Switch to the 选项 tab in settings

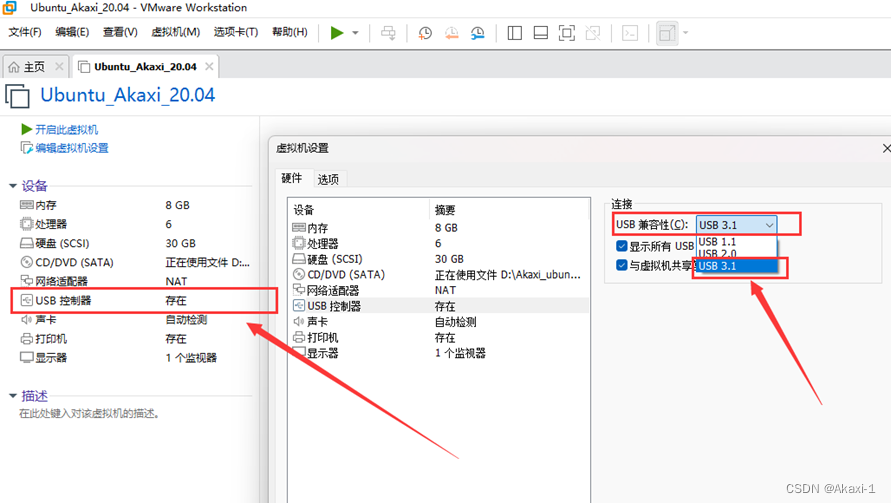tap(328, 180)
